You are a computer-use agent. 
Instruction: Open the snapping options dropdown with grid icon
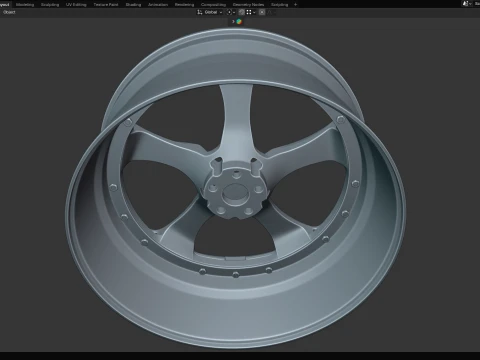(251, 12)
